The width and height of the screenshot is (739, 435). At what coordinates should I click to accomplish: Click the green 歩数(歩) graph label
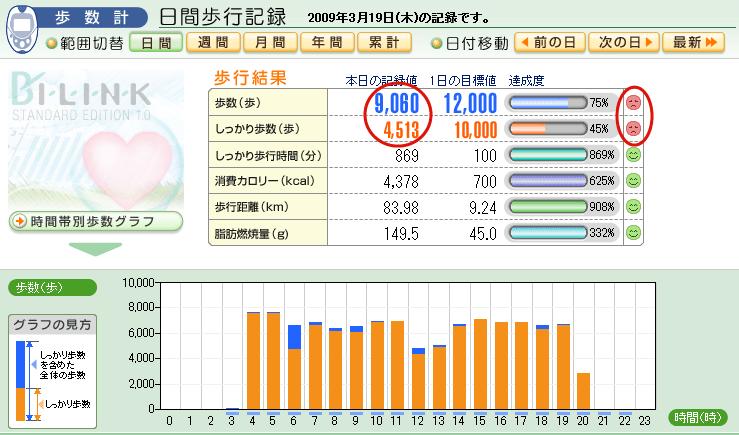[52, 287]
